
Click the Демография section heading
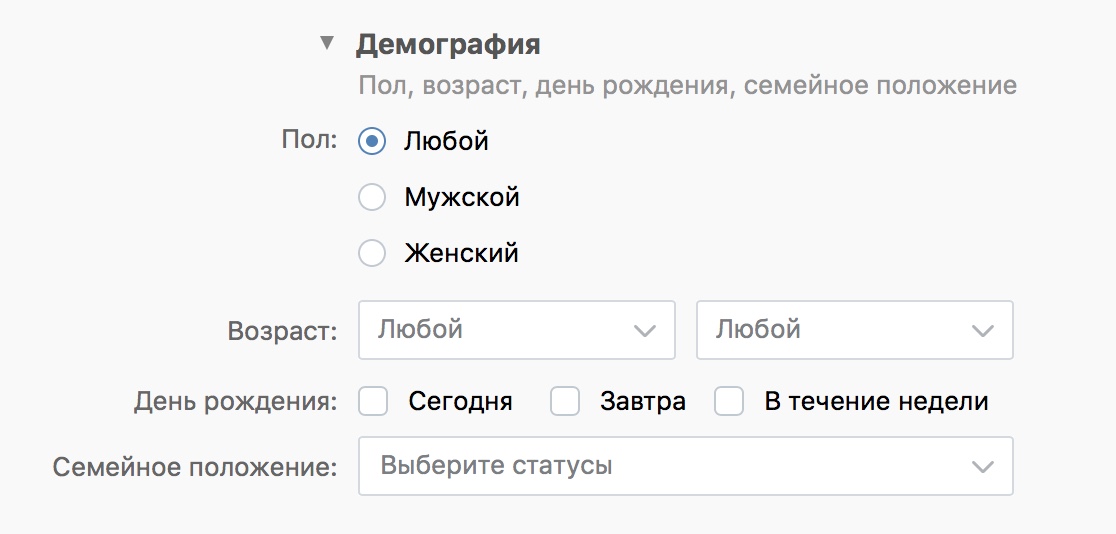tap(448, 44)
